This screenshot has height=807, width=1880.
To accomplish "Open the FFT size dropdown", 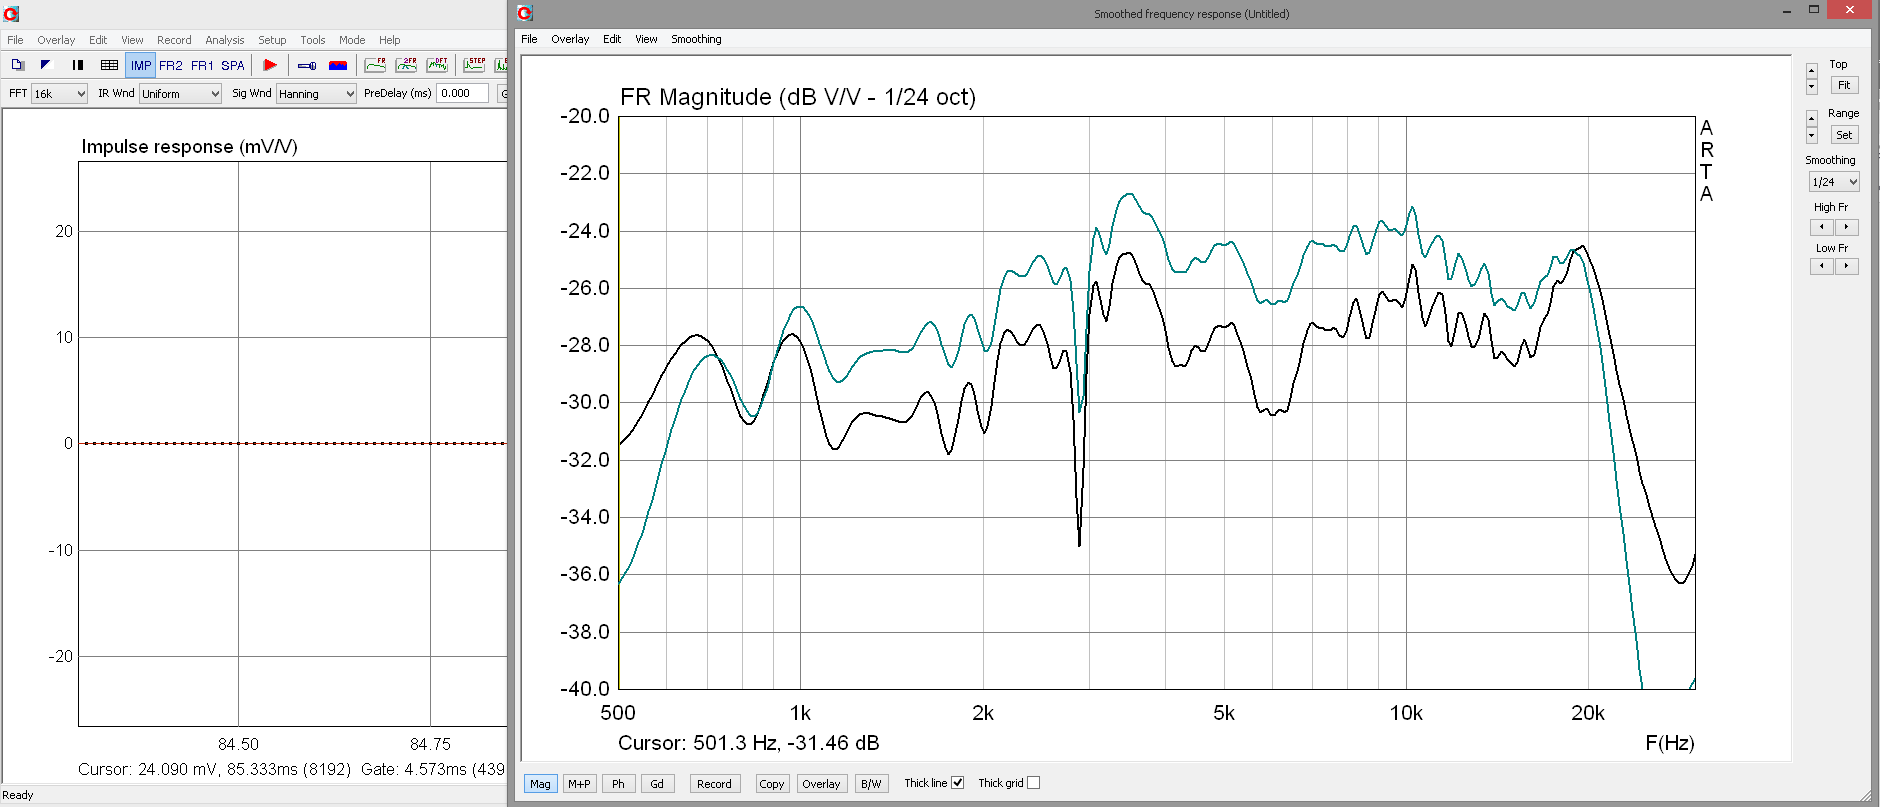I will point(59,93).
